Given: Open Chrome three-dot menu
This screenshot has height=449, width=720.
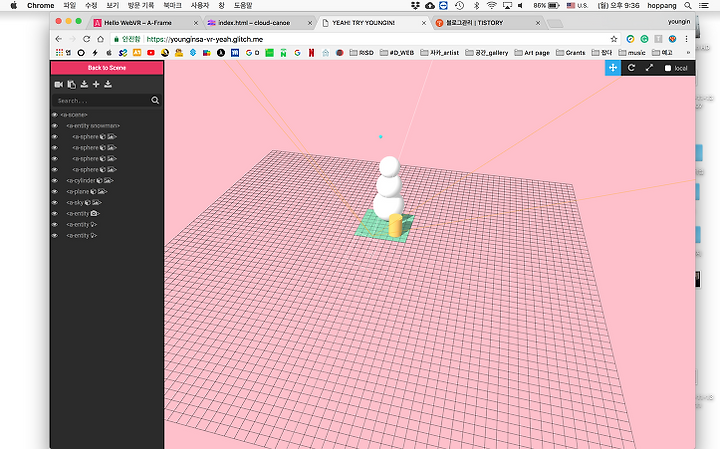Looking at the screenshot, I should pyautogui.click(x=686, y=39).
